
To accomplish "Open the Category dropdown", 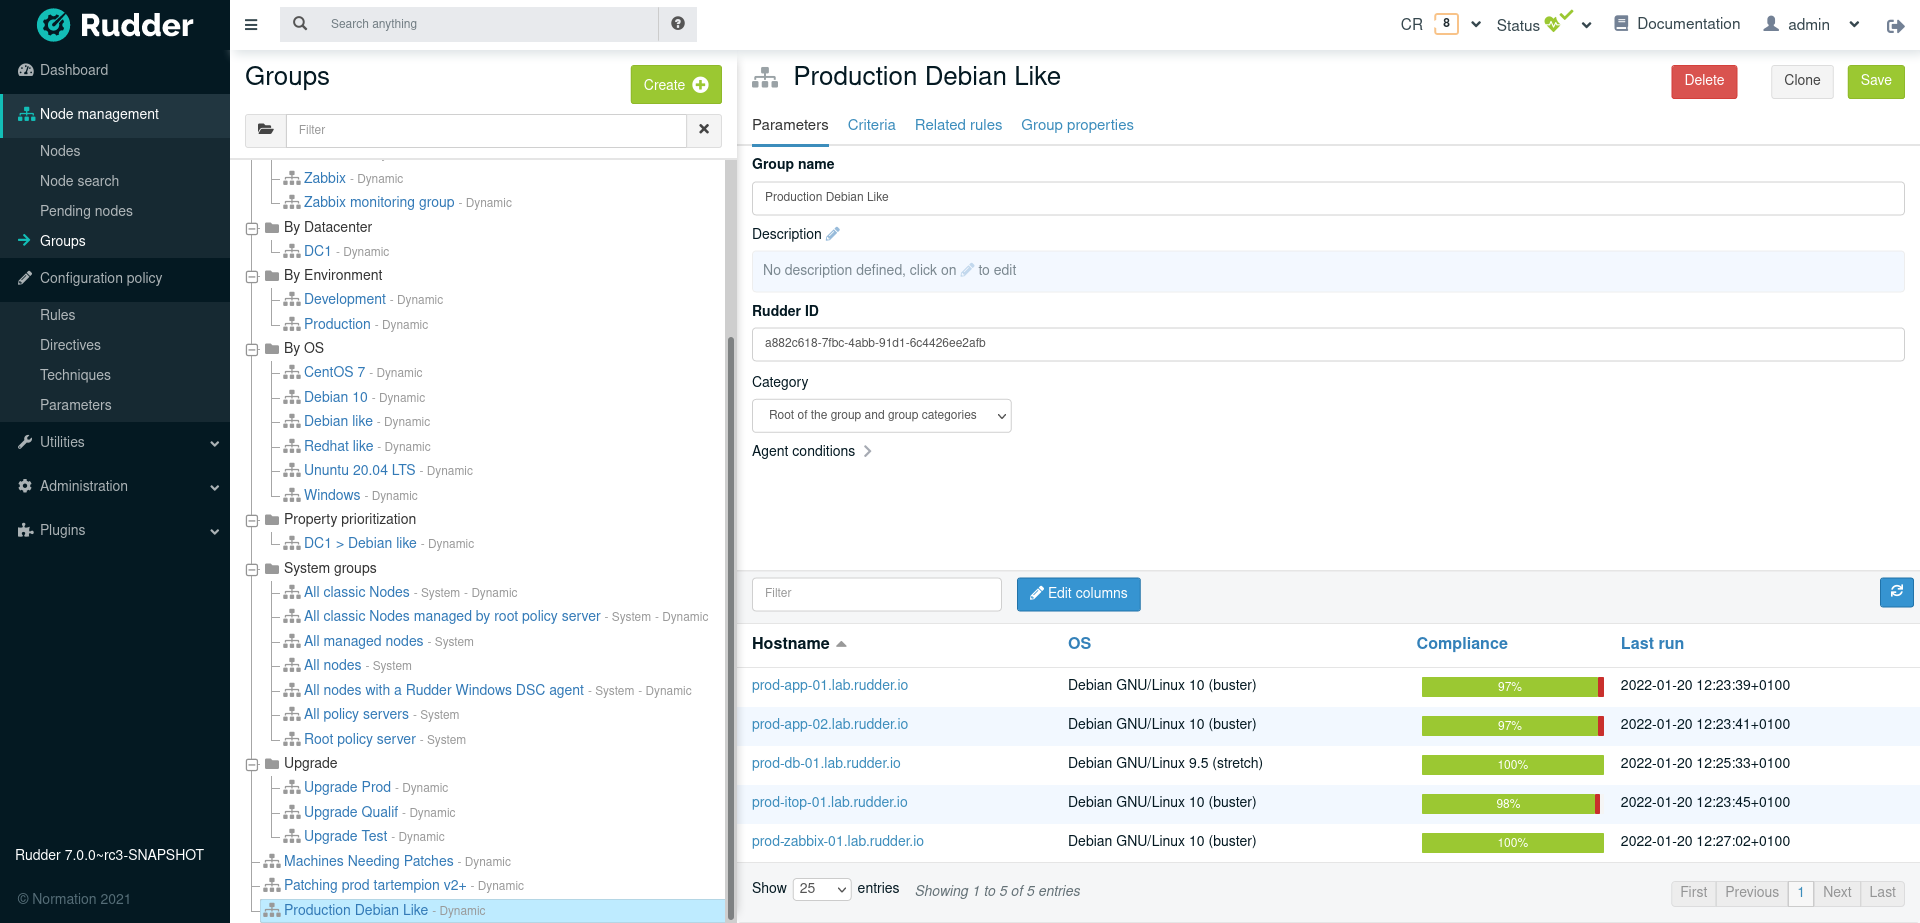I will point(881,416).
